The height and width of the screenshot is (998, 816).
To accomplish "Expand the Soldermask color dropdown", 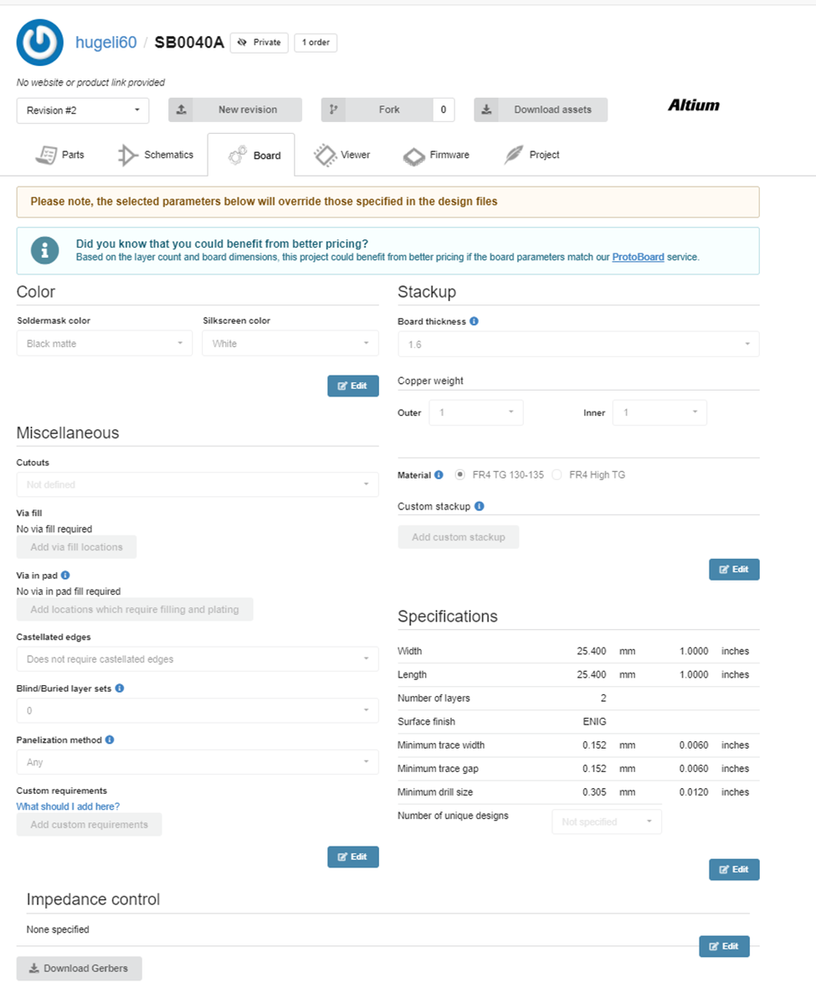I will click(x=104, y=344).
